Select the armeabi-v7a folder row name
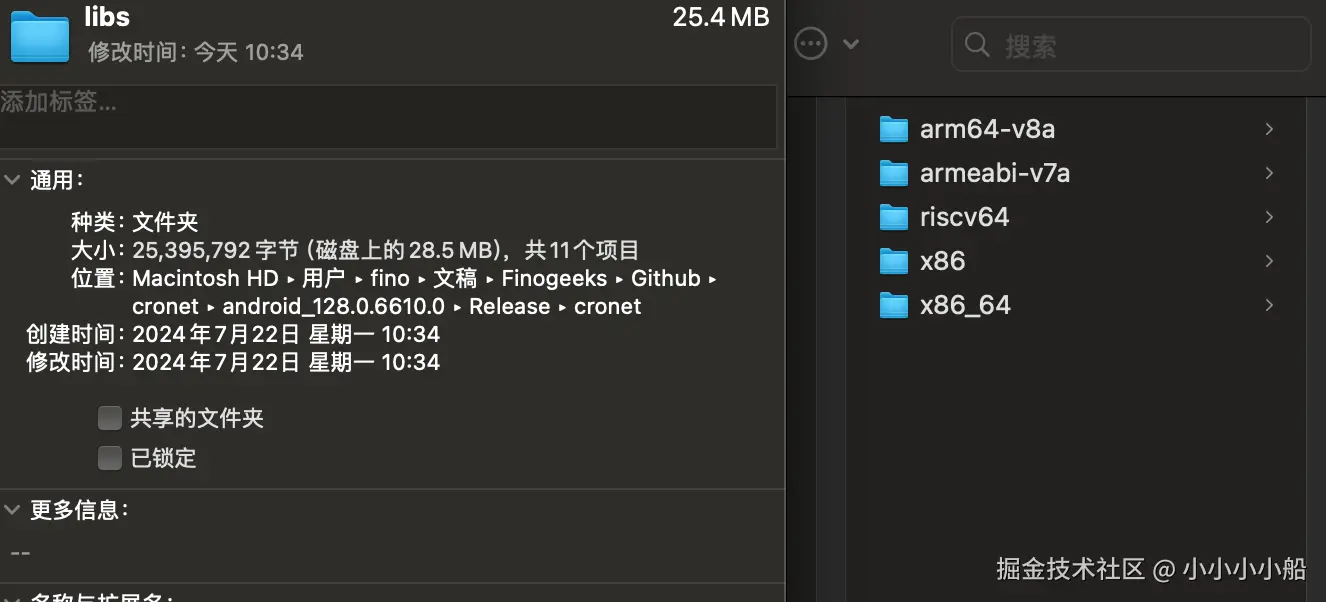Image resolution: width=1326 pixels, height=602 pixels. [994, 173]
